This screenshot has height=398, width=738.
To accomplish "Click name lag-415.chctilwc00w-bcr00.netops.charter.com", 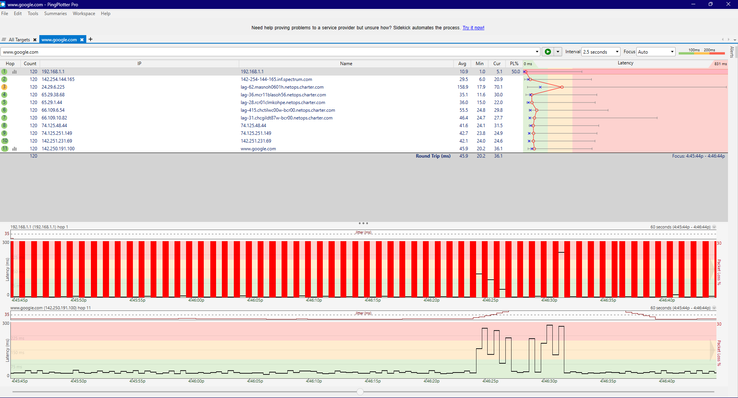I will click(x=288, y=110).
